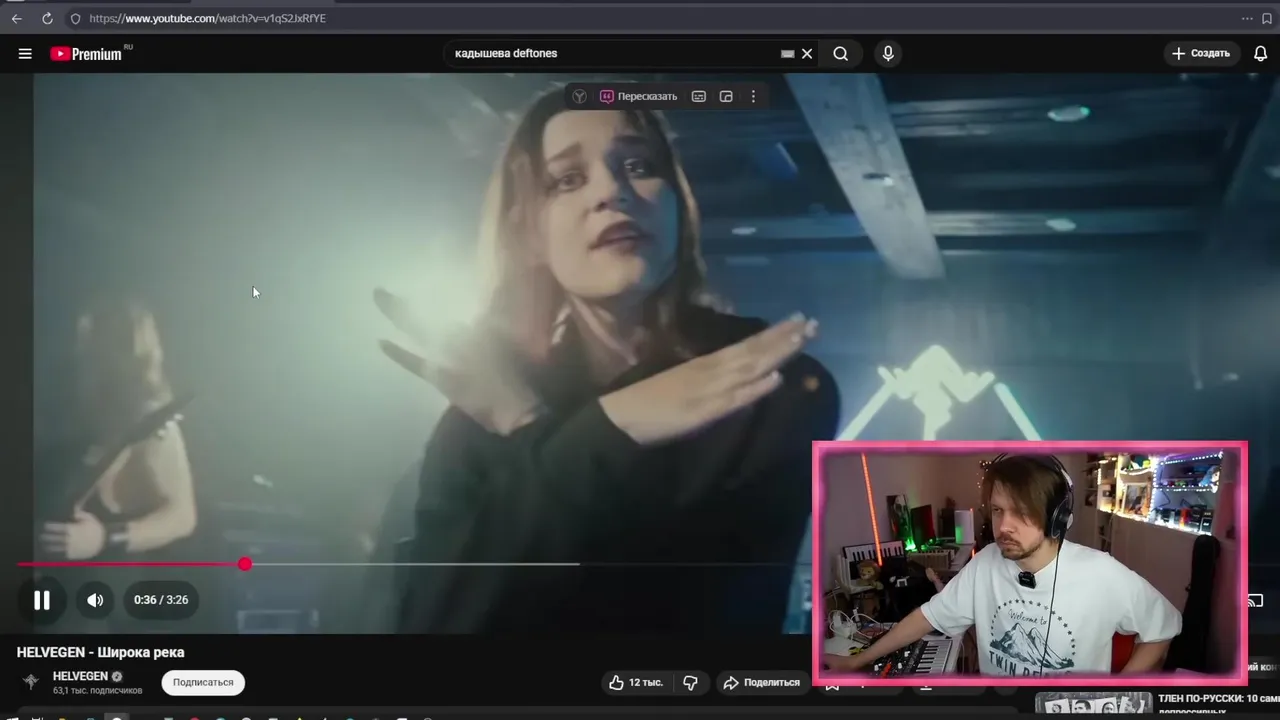
Task: Open HELVEGEN channel avatar
Action: click(x=31, y=682)
